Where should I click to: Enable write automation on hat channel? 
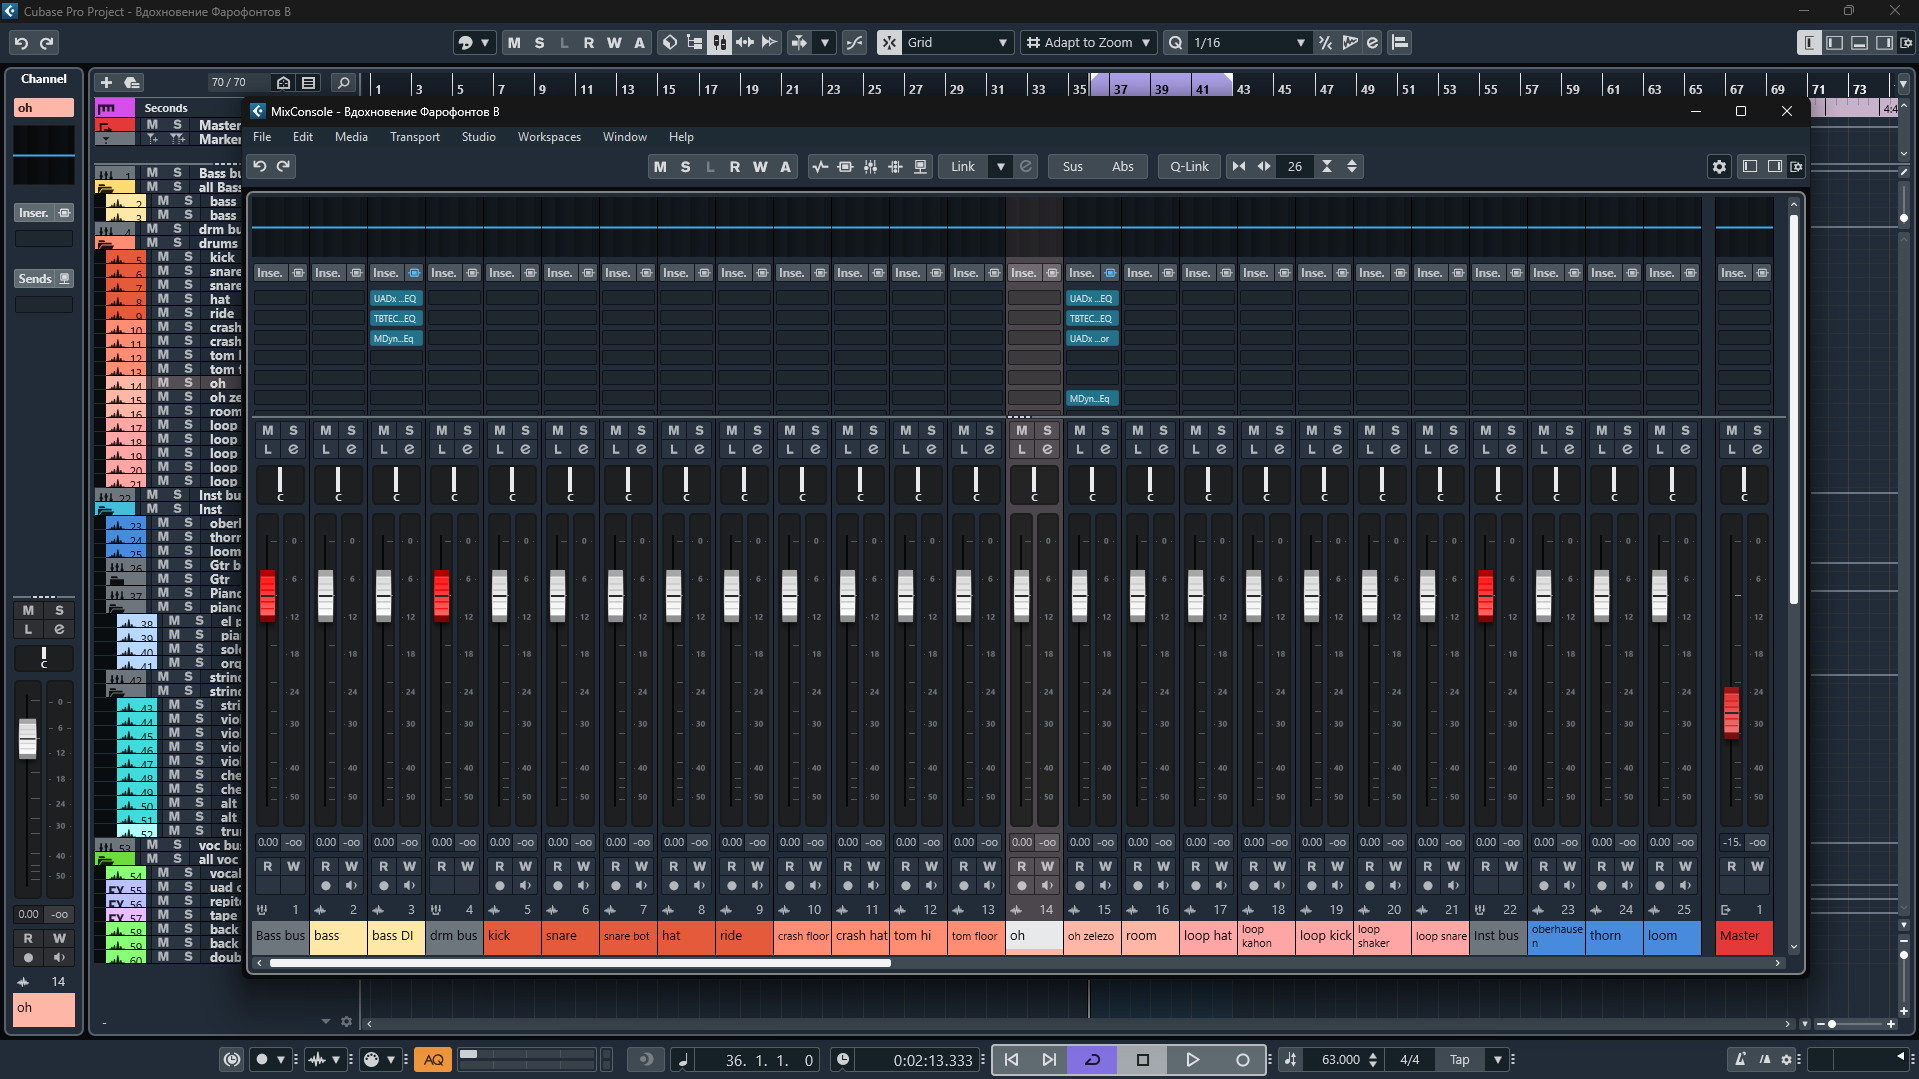pos(700,866)
